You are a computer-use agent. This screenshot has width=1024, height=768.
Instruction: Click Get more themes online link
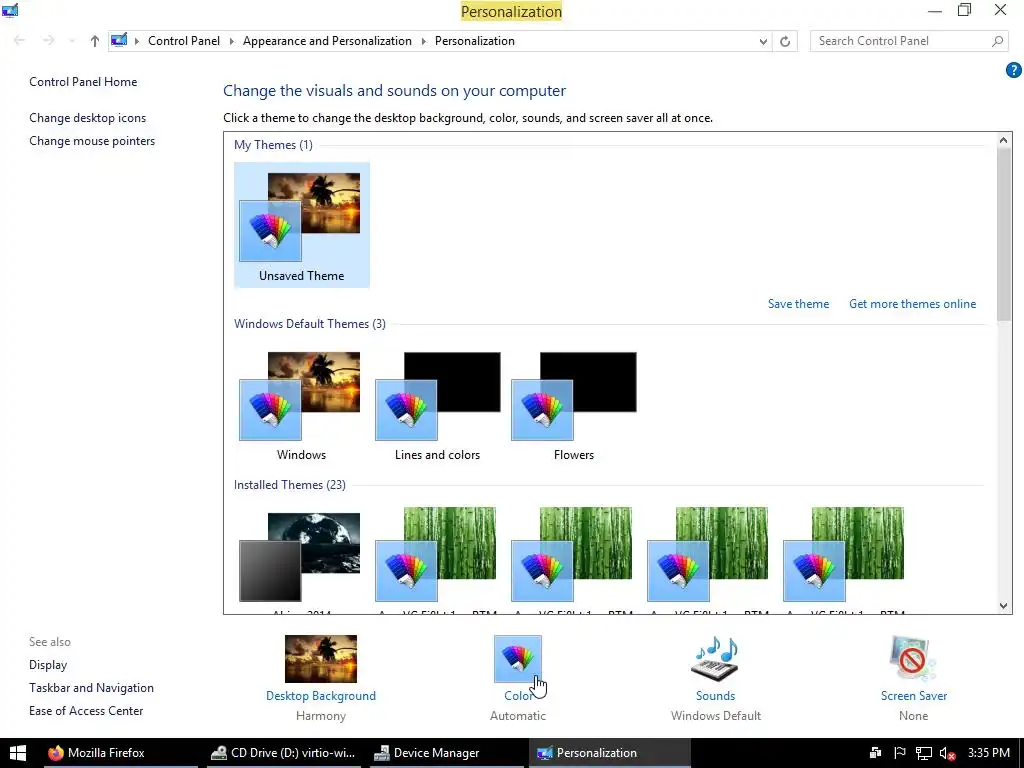(x=912, y=304)
